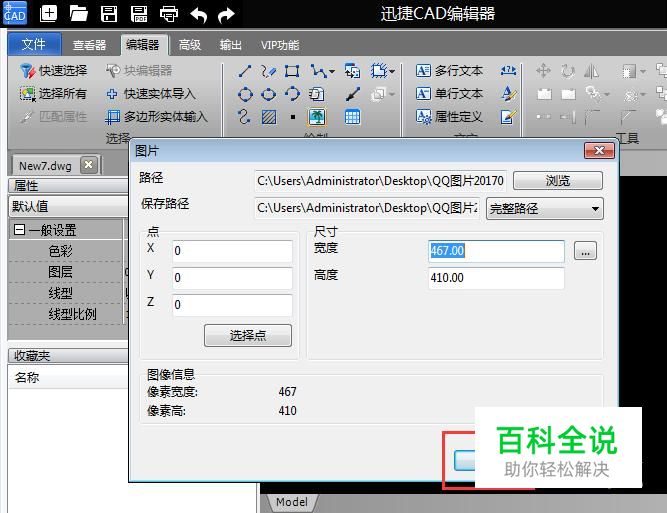The height and width of the screenshot is (513, 667).
Task: Click the 属性定义 tool
Action: coord(449,117)
